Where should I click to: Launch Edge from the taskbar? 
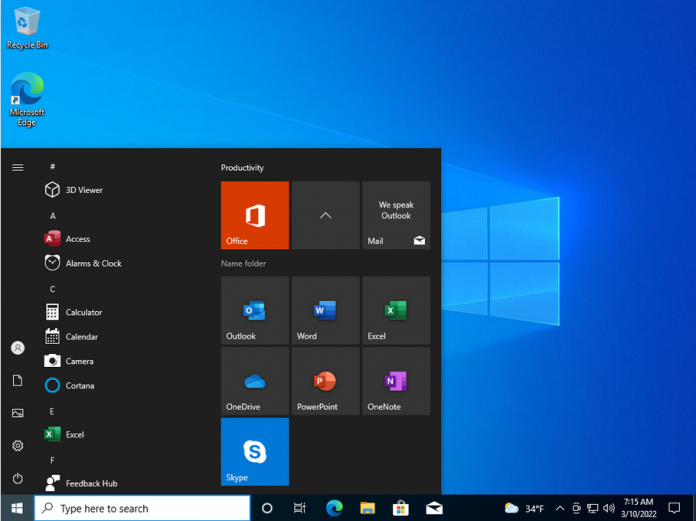coord(334,508)
